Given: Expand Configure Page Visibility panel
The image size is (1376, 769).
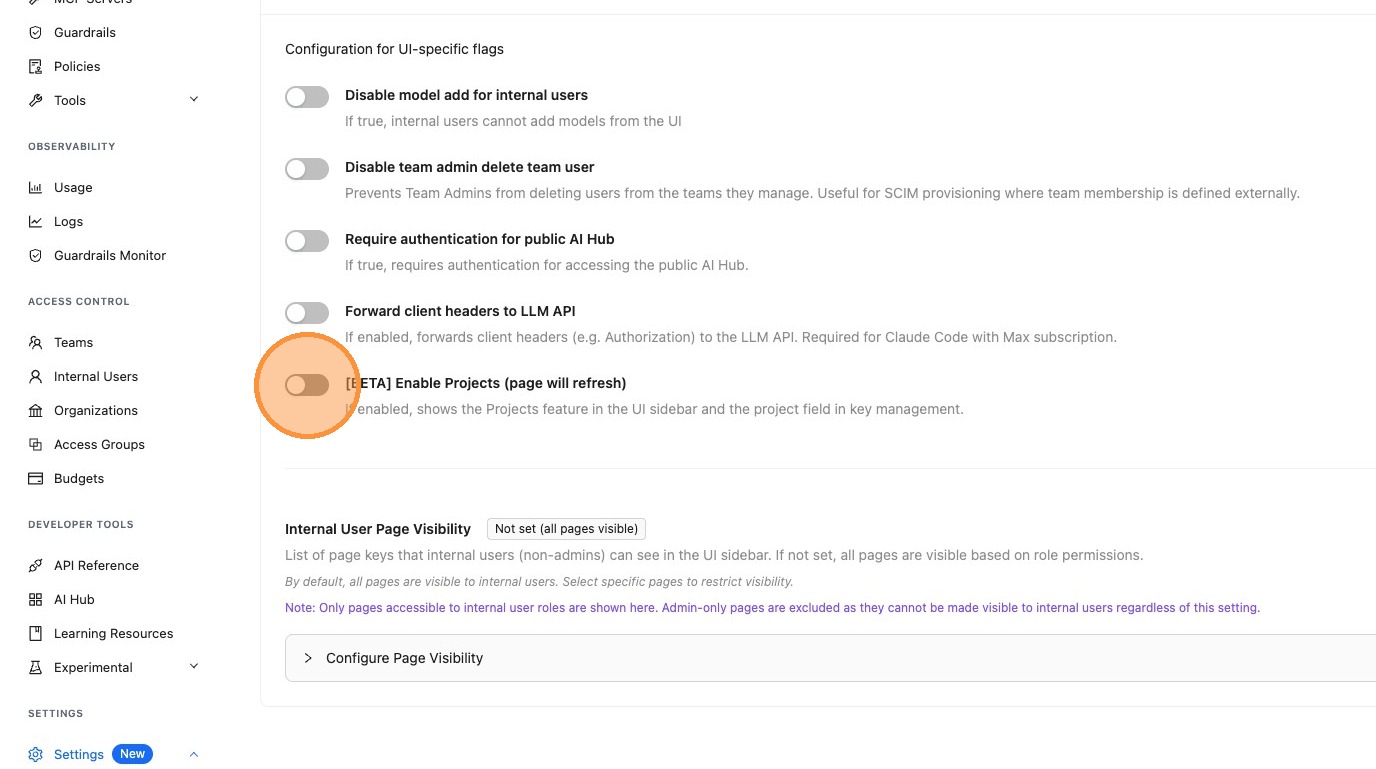Looking at the screenshot, I should (308, 658).
